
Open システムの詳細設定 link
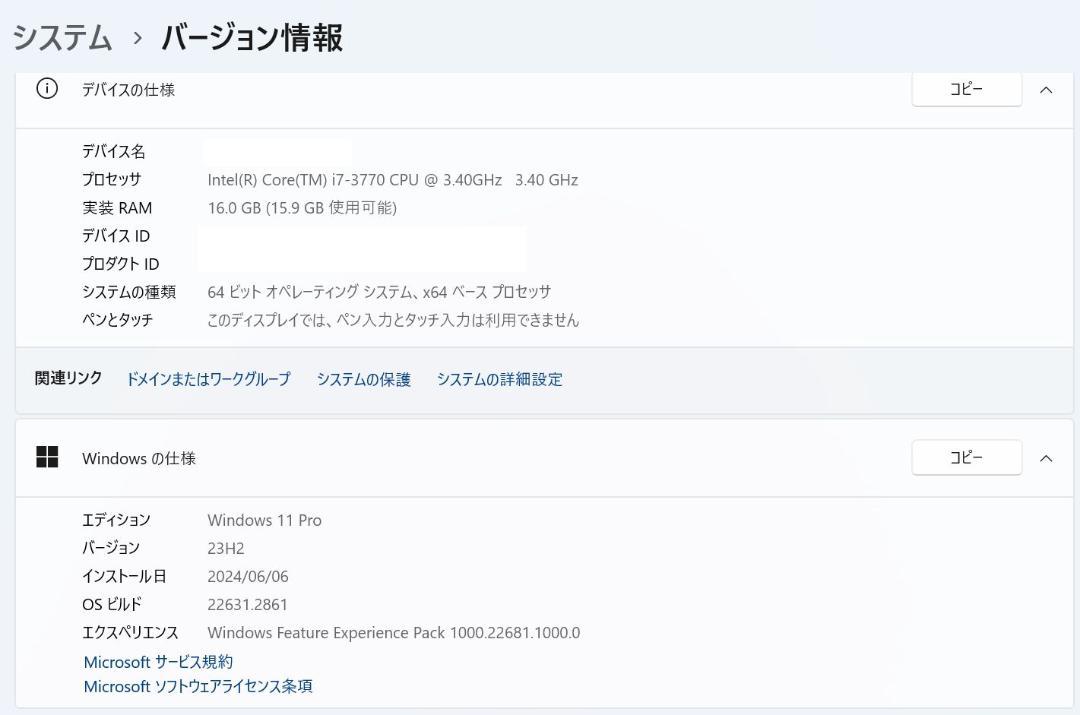click(x=499, y=379)
